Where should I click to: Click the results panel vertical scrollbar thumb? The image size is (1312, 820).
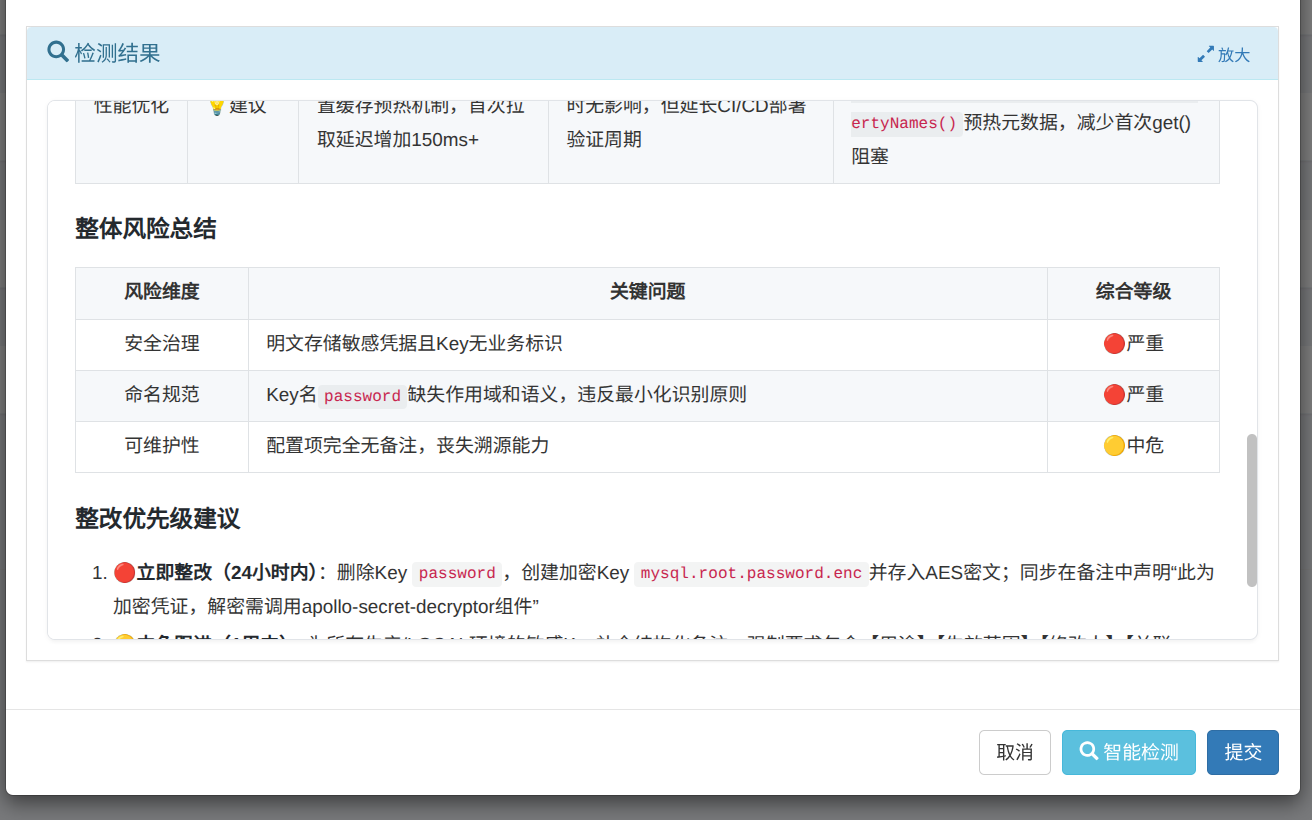click(1252, 510)
